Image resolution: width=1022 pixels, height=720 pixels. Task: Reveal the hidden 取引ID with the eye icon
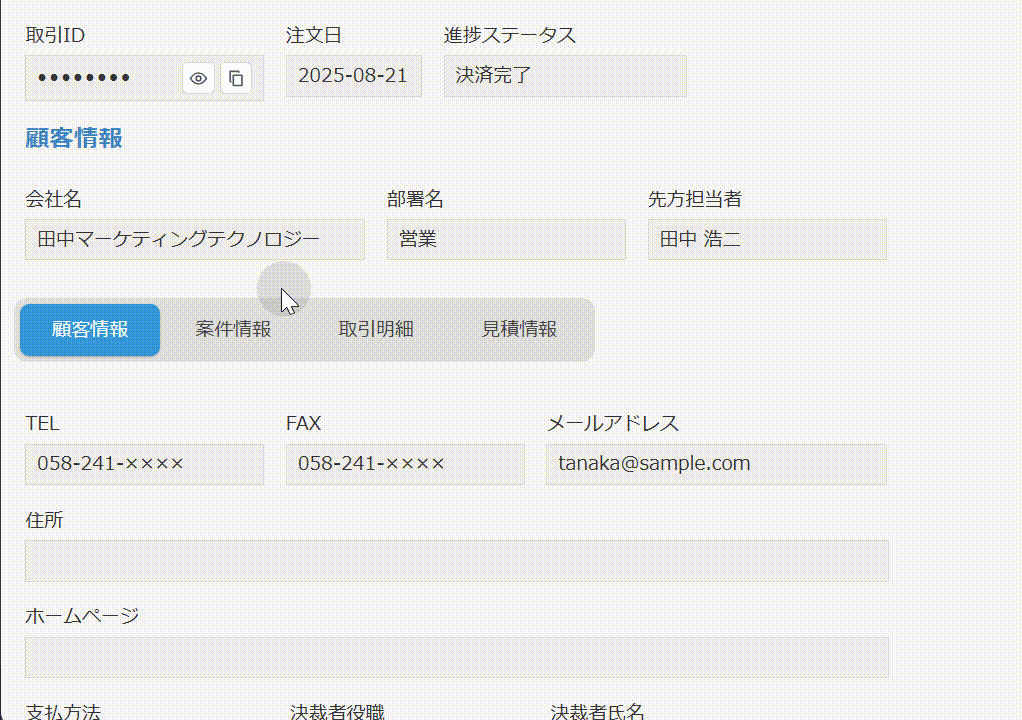(x=198, y=78)
